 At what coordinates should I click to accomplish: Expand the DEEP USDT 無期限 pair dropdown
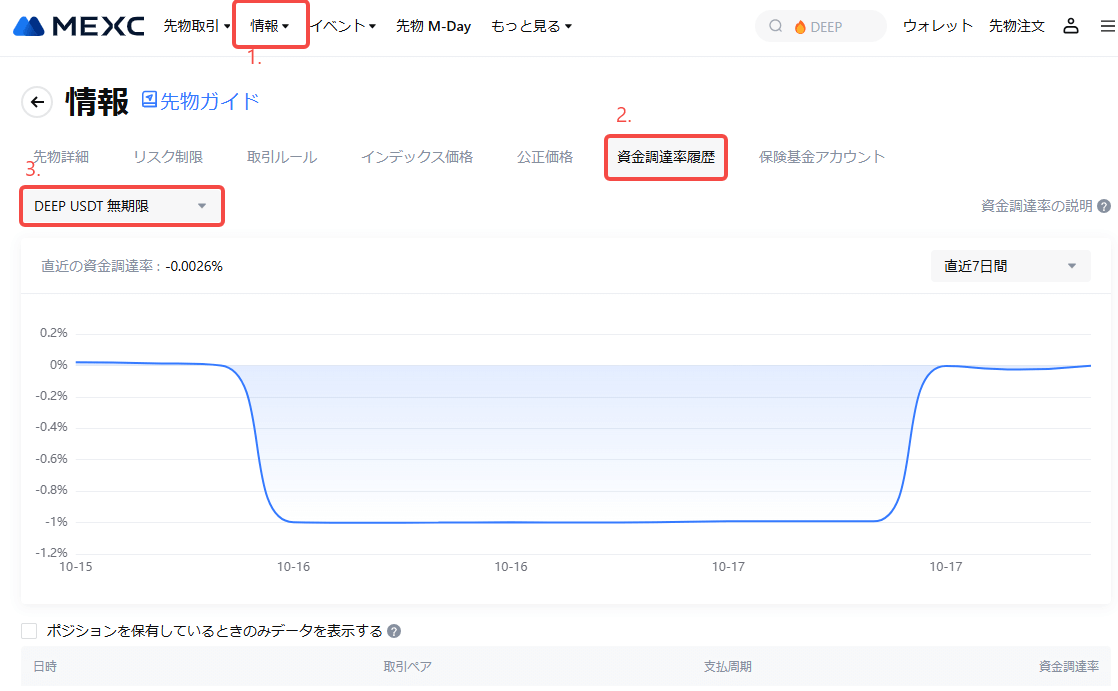coord(121,206)
